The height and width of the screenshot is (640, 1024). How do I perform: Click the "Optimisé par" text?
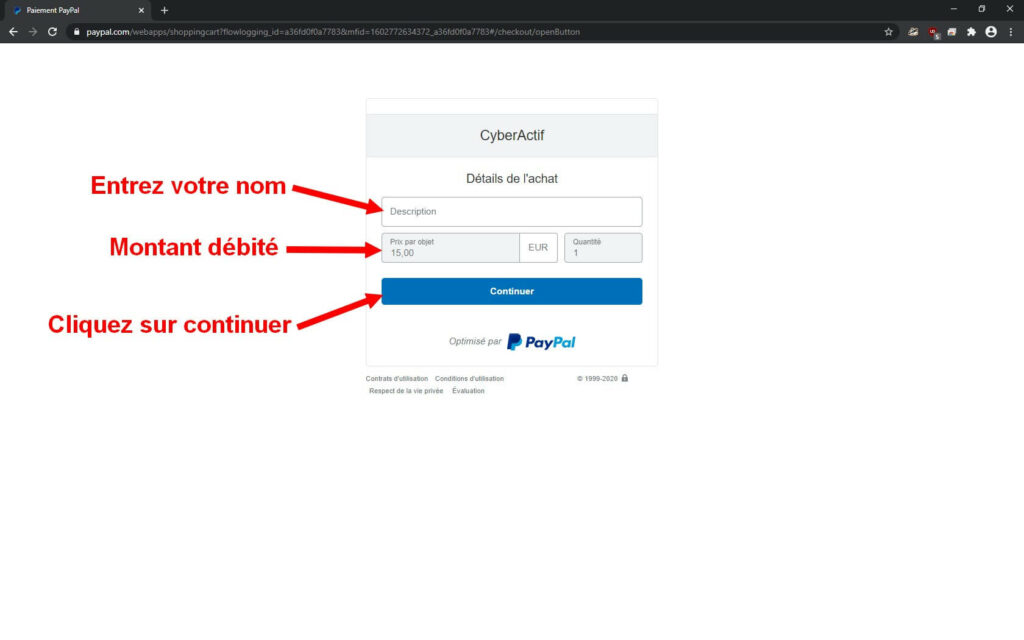(x=475, y=341)
